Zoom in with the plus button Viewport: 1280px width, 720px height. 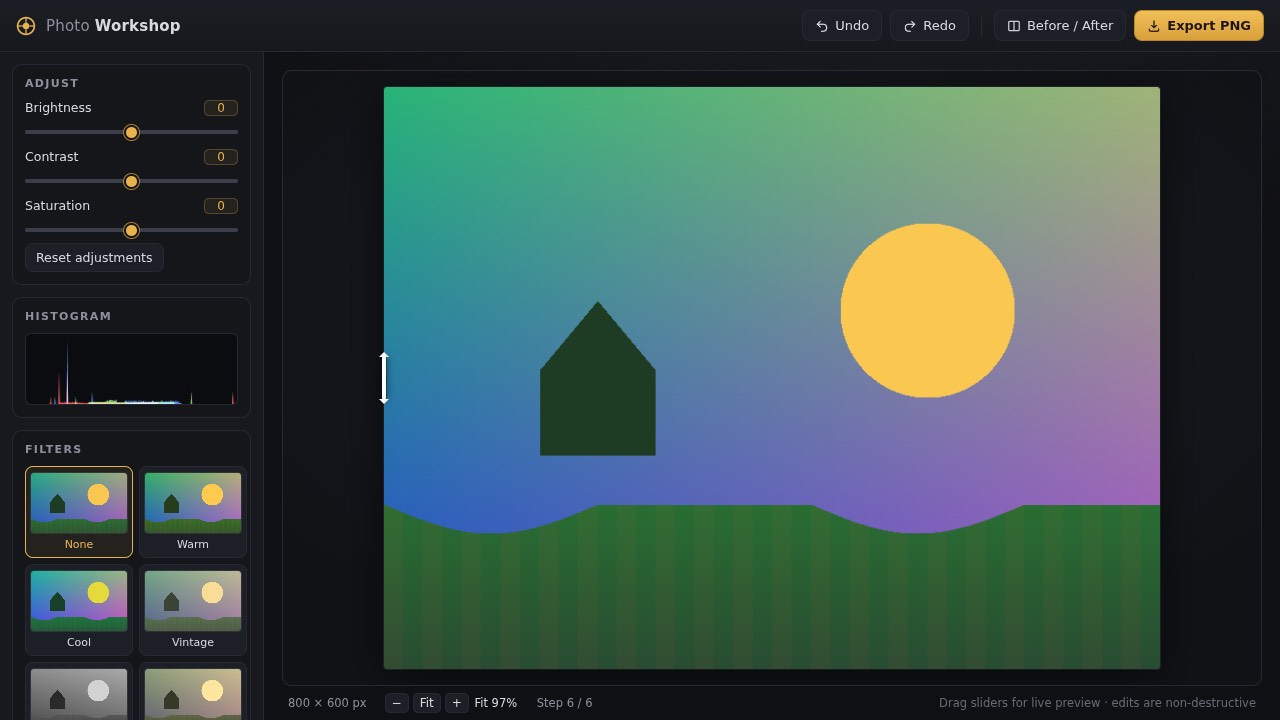click(457, 703)
